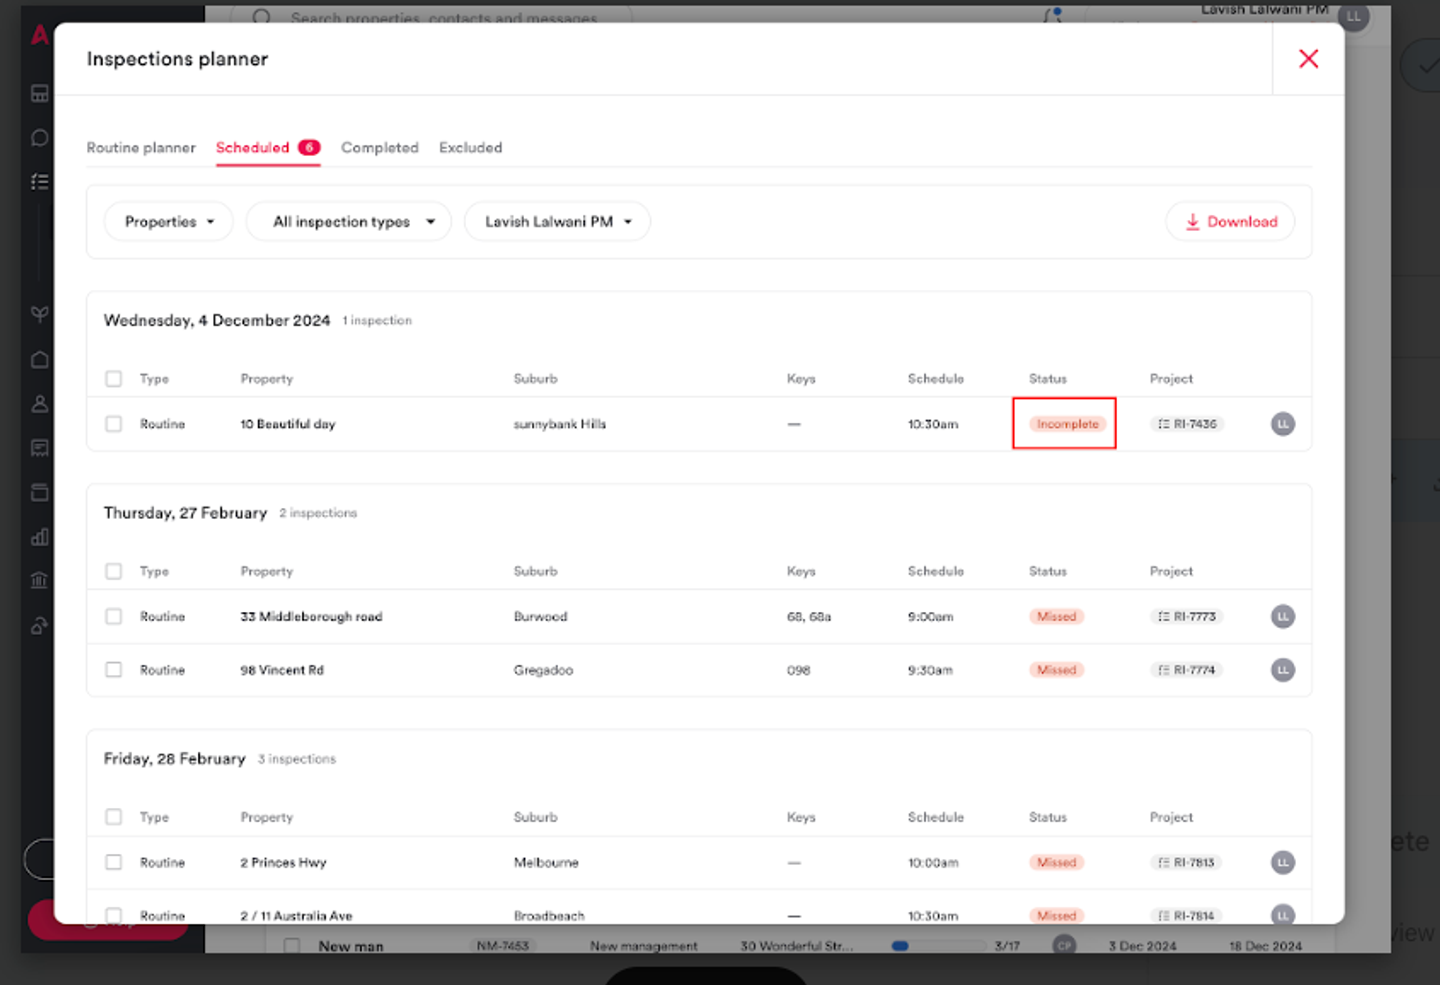Select the Scheduled tab

pyautogui.click(x=268, y=148)
